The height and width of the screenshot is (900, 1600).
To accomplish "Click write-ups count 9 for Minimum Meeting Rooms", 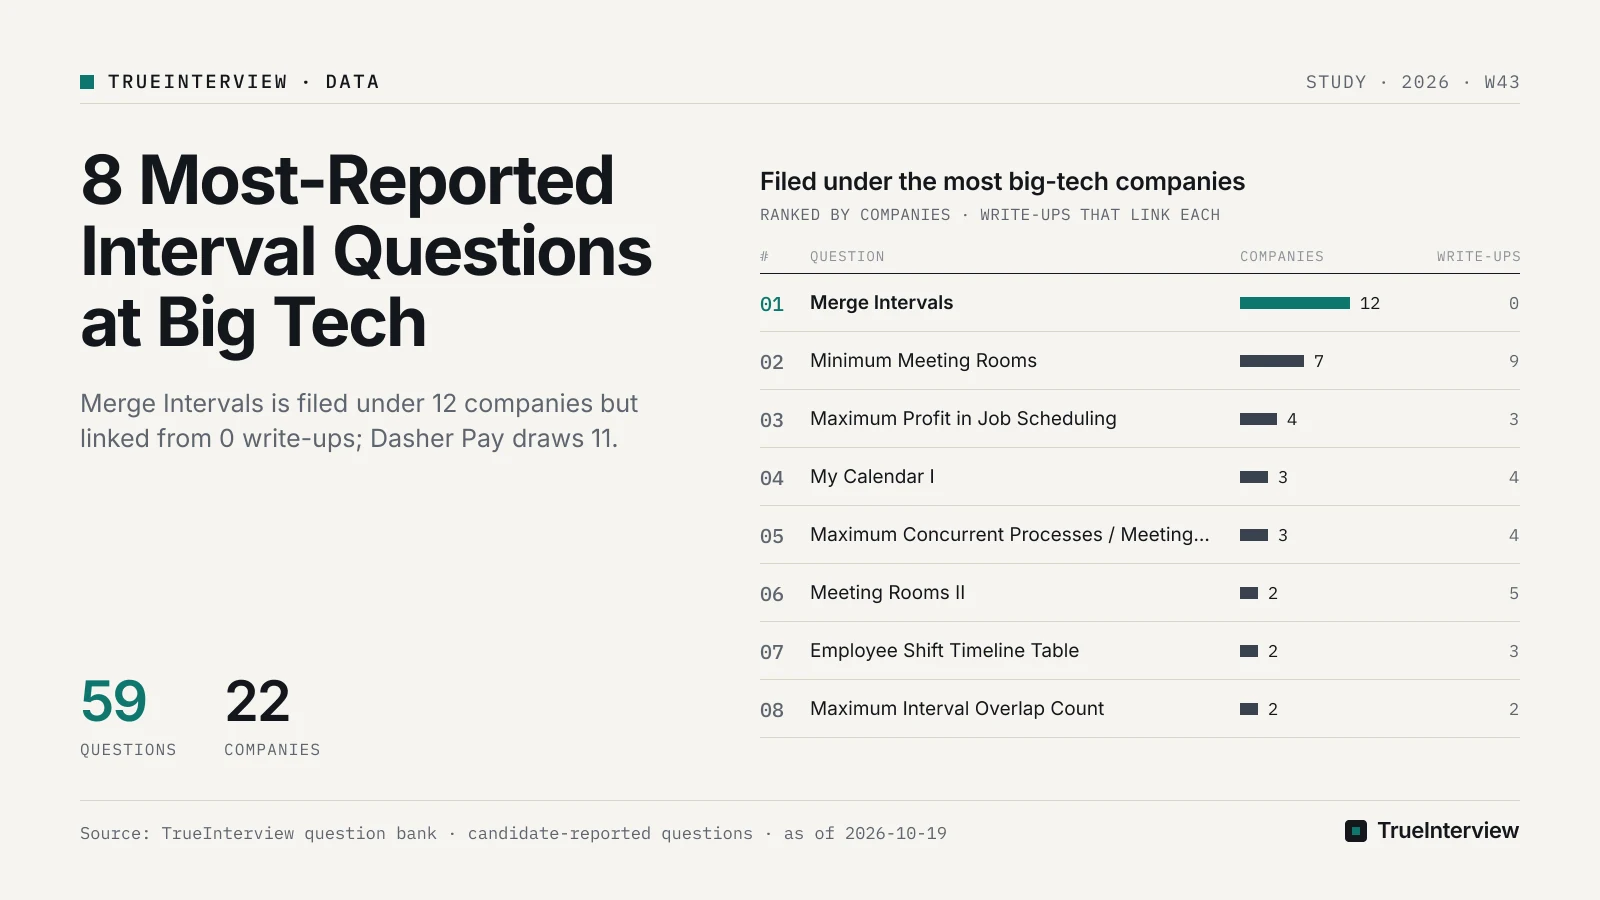I will tap(1514, 361).
